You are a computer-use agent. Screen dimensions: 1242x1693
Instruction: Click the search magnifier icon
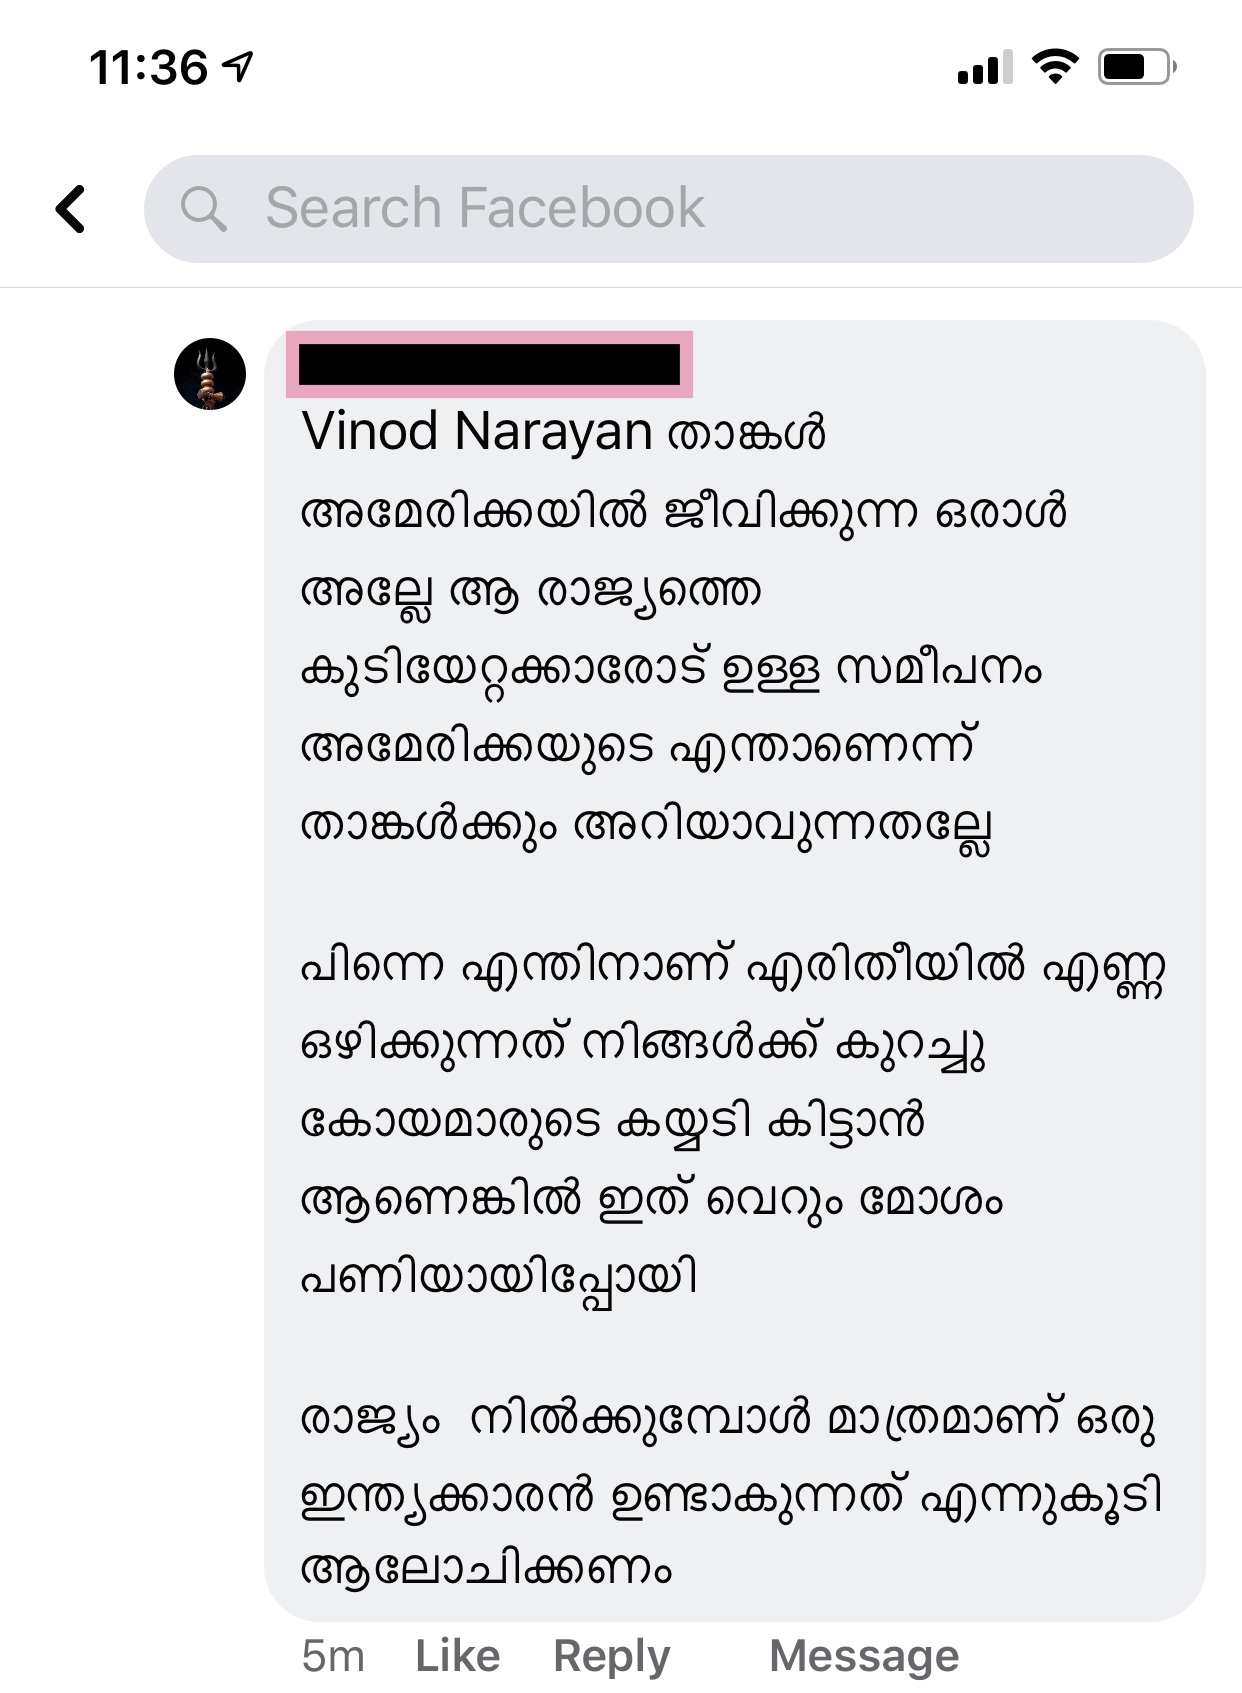203,209
